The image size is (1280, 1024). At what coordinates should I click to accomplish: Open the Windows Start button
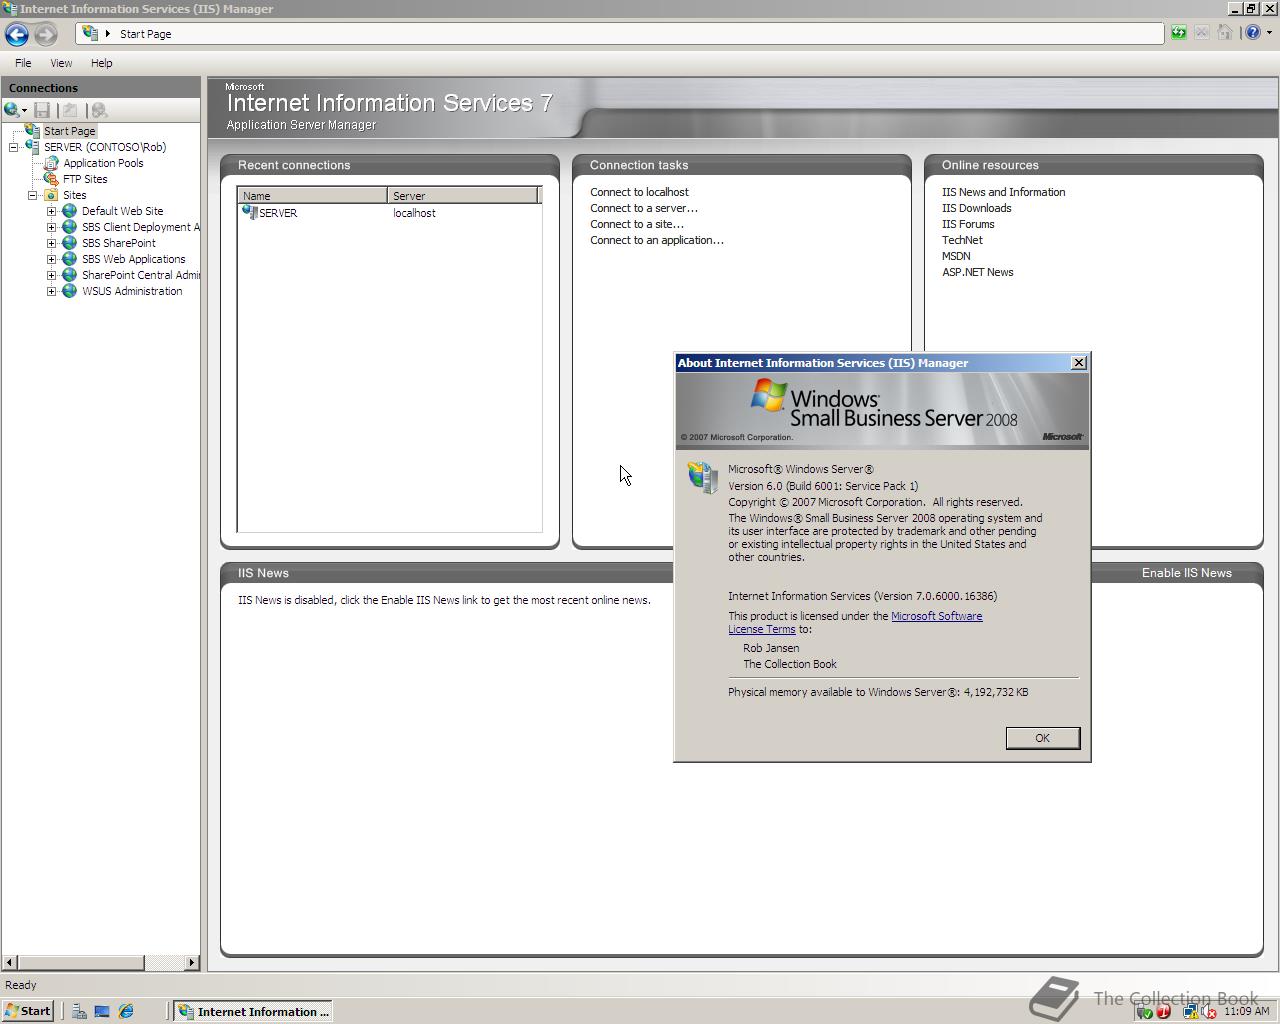27,1011
